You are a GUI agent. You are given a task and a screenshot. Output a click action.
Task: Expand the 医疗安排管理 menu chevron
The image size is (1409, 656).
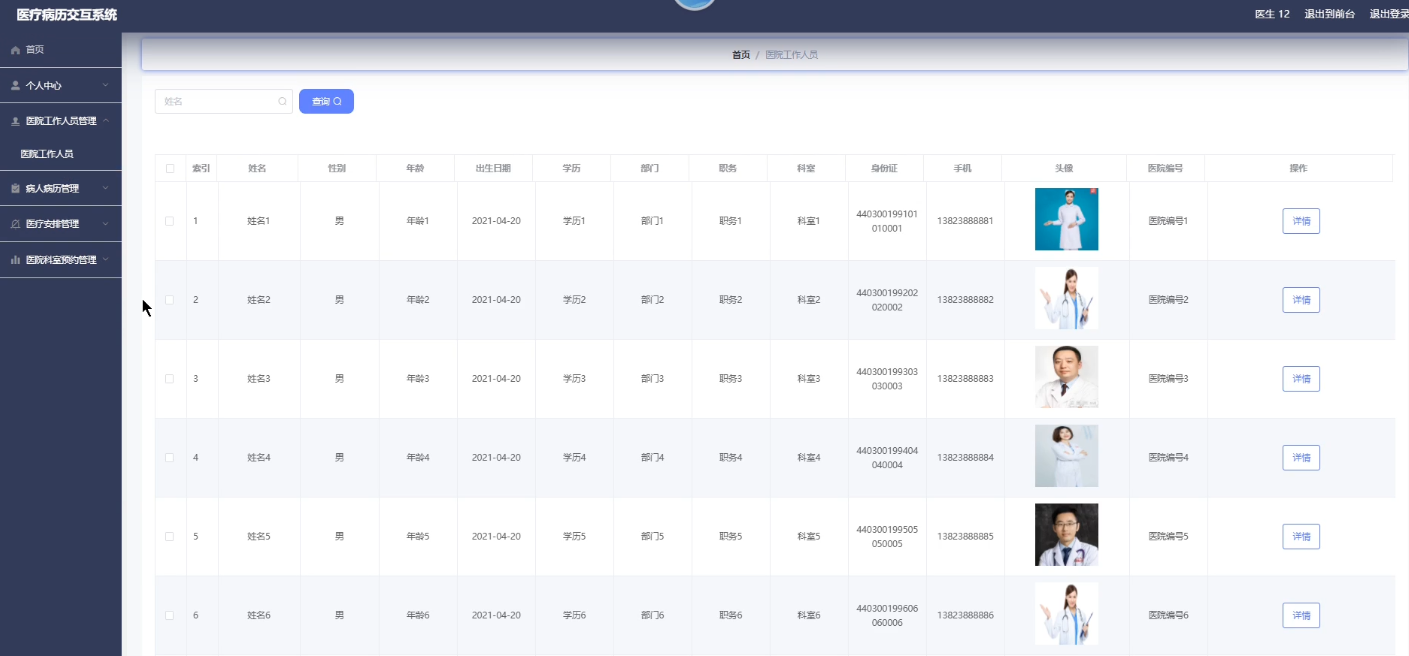[x=105, y=224]
